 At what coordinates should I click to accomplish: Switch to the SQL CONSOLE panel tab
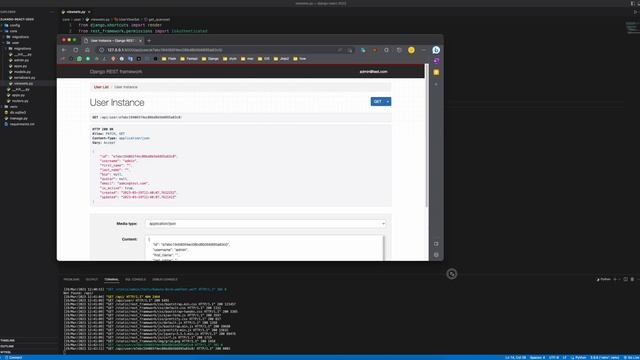[135, 280]
